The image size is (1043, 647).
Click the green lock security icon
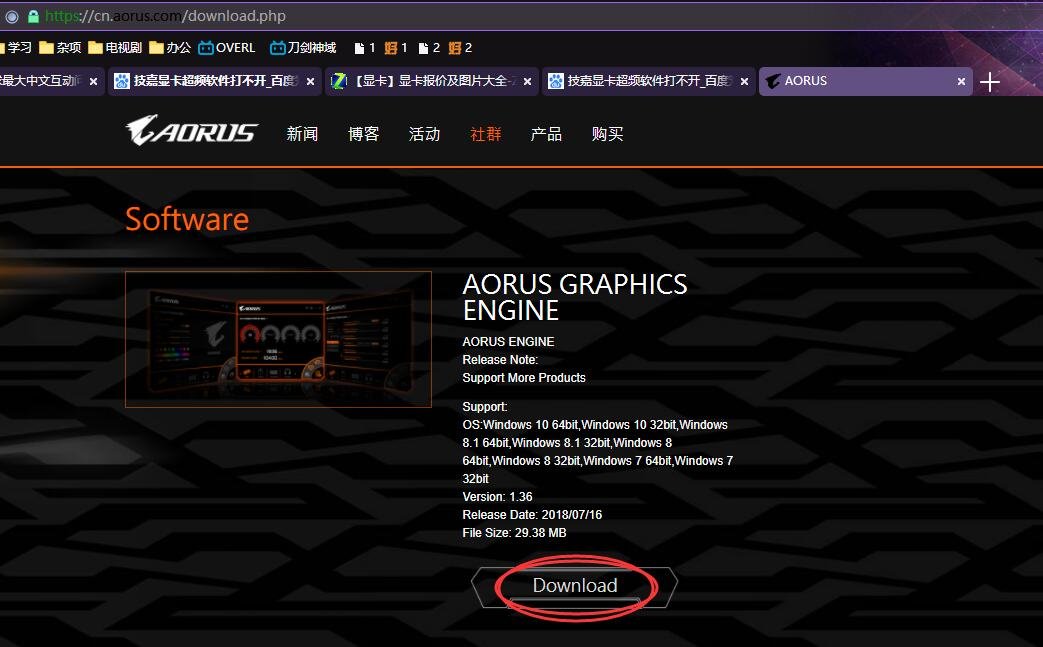[33, 16]
